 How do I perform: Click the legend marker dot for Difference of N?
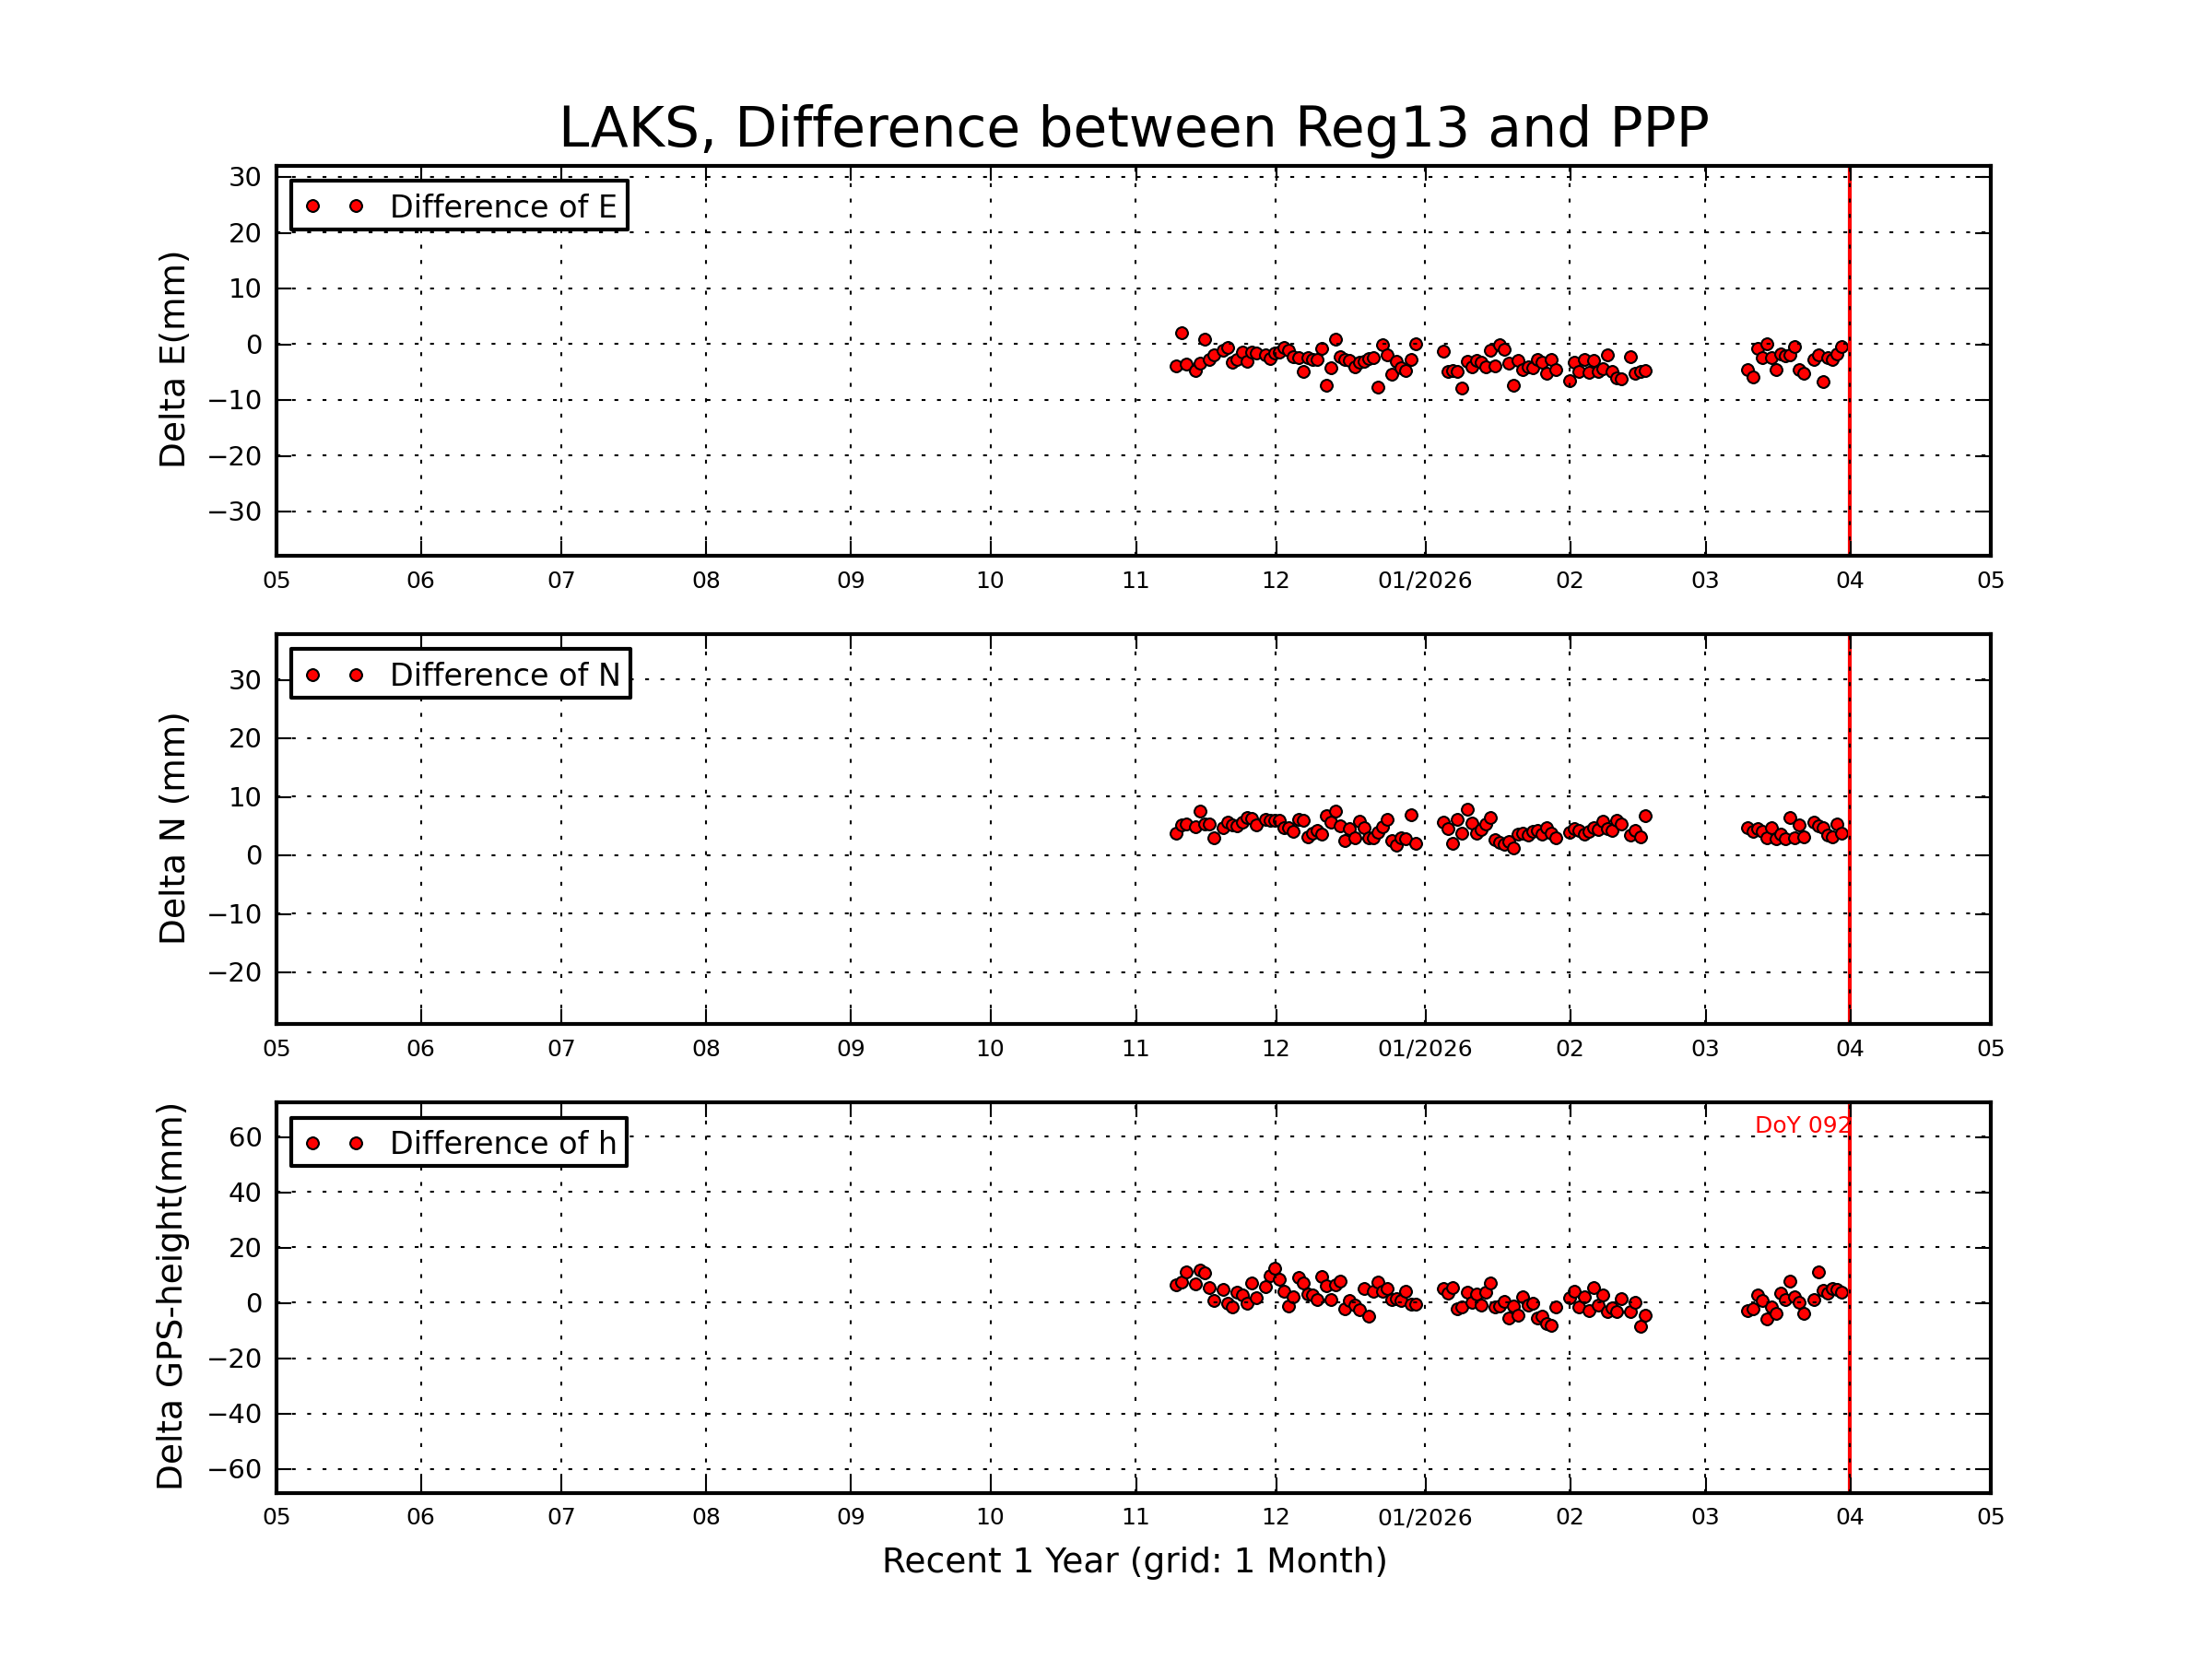[315, 675]
